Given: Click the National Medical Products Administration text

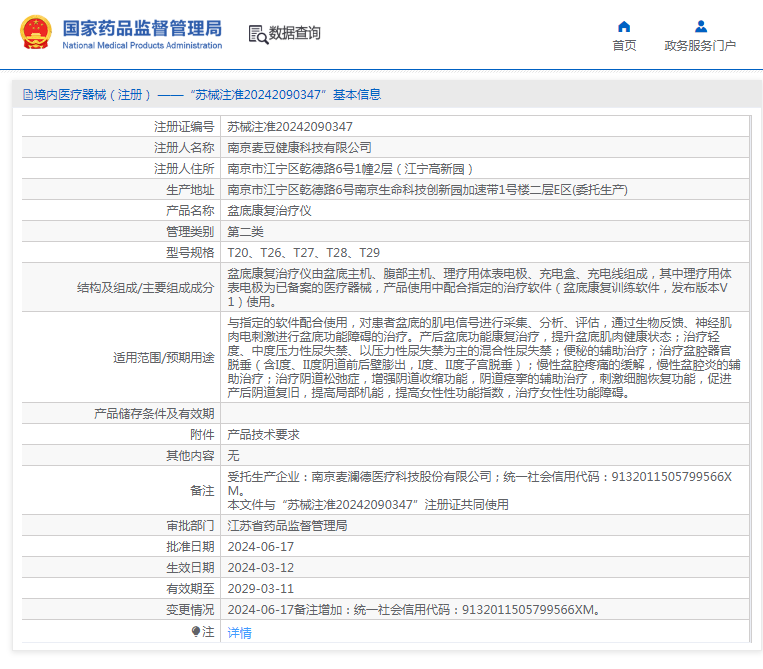Looking at the screenshot, I should click(x=142, y=45).
